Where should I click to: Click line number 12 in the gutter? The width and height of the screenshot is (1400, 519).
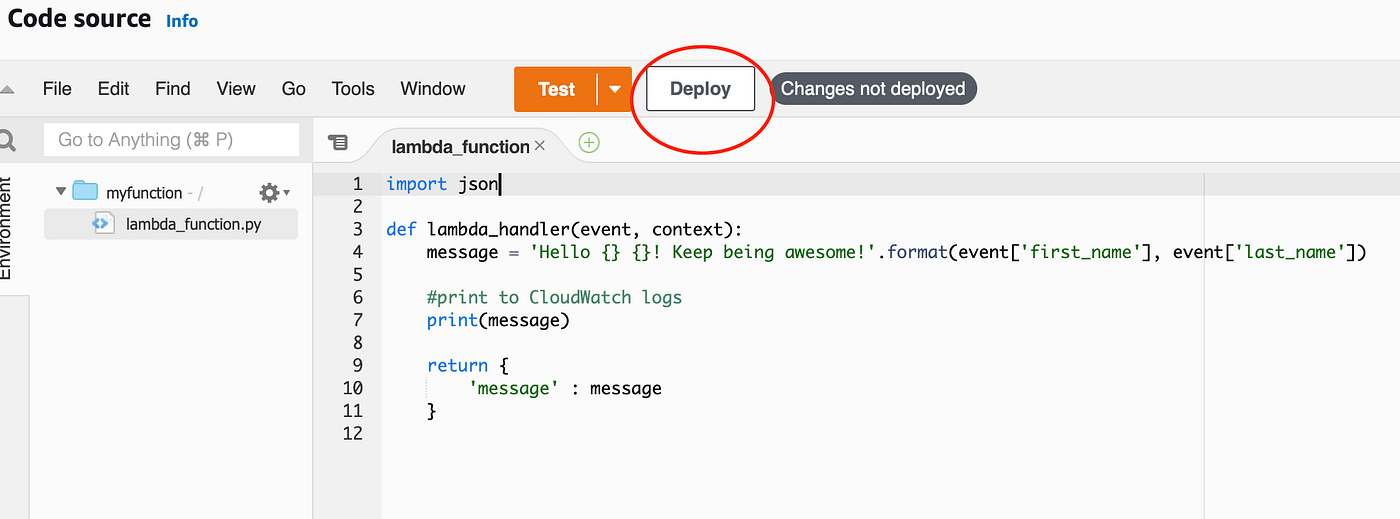tap(353, 433)
